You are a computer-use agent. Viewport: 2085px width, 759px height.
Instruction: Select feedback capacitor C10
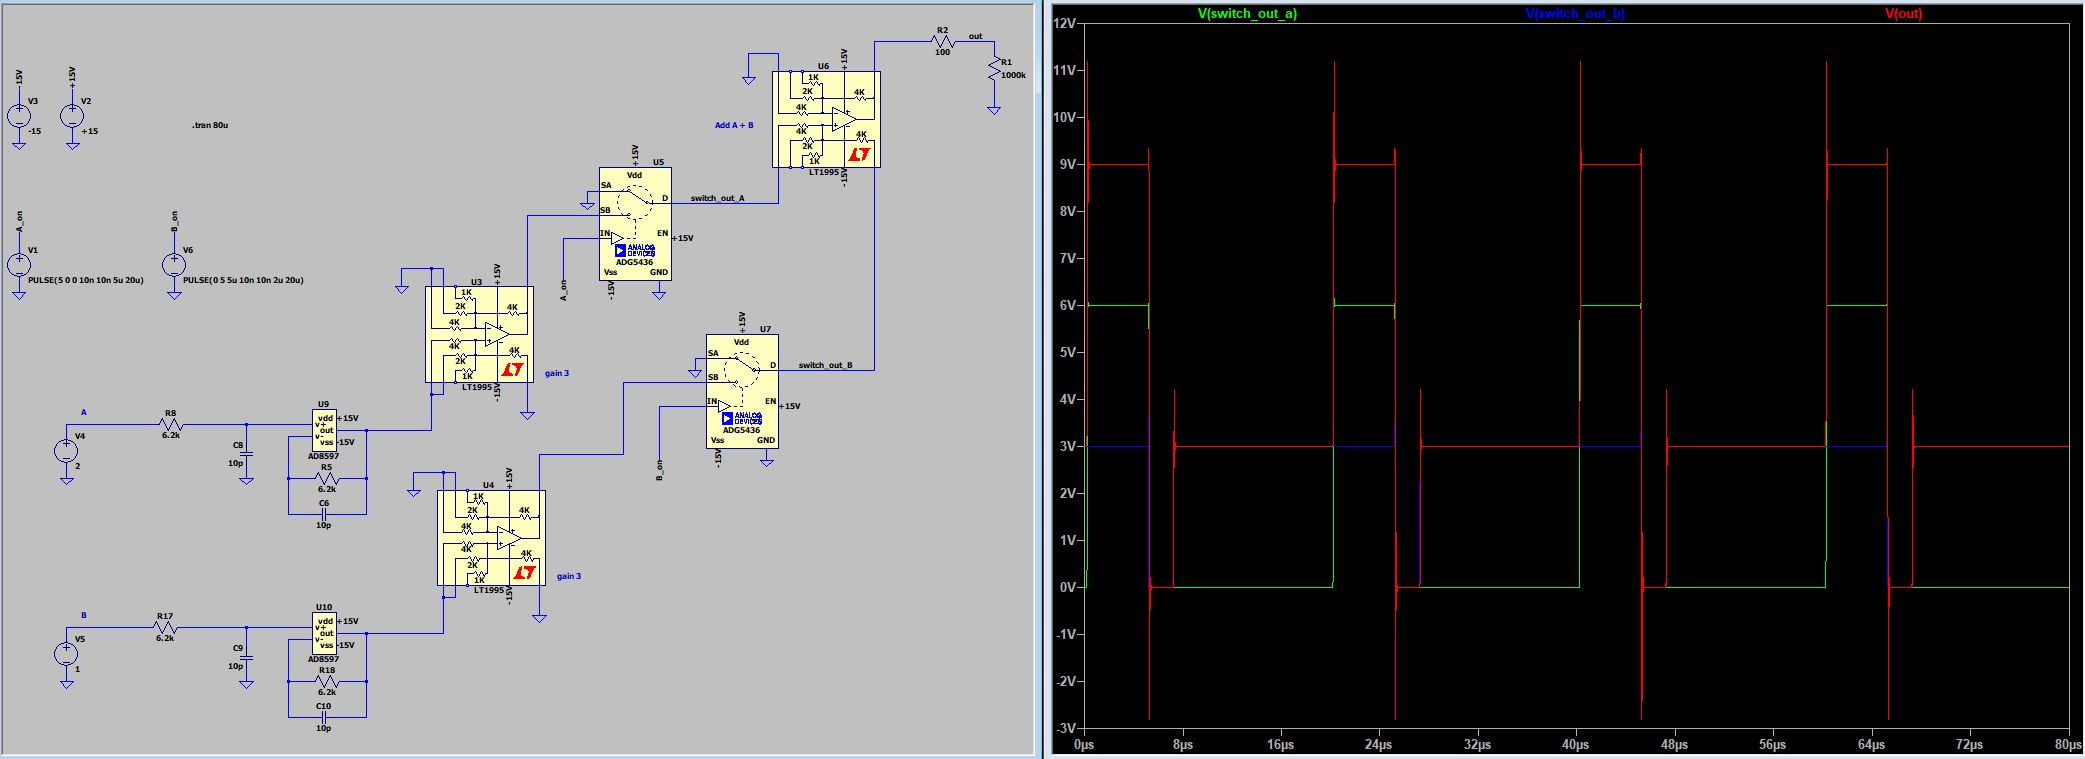tap(324, 717)
